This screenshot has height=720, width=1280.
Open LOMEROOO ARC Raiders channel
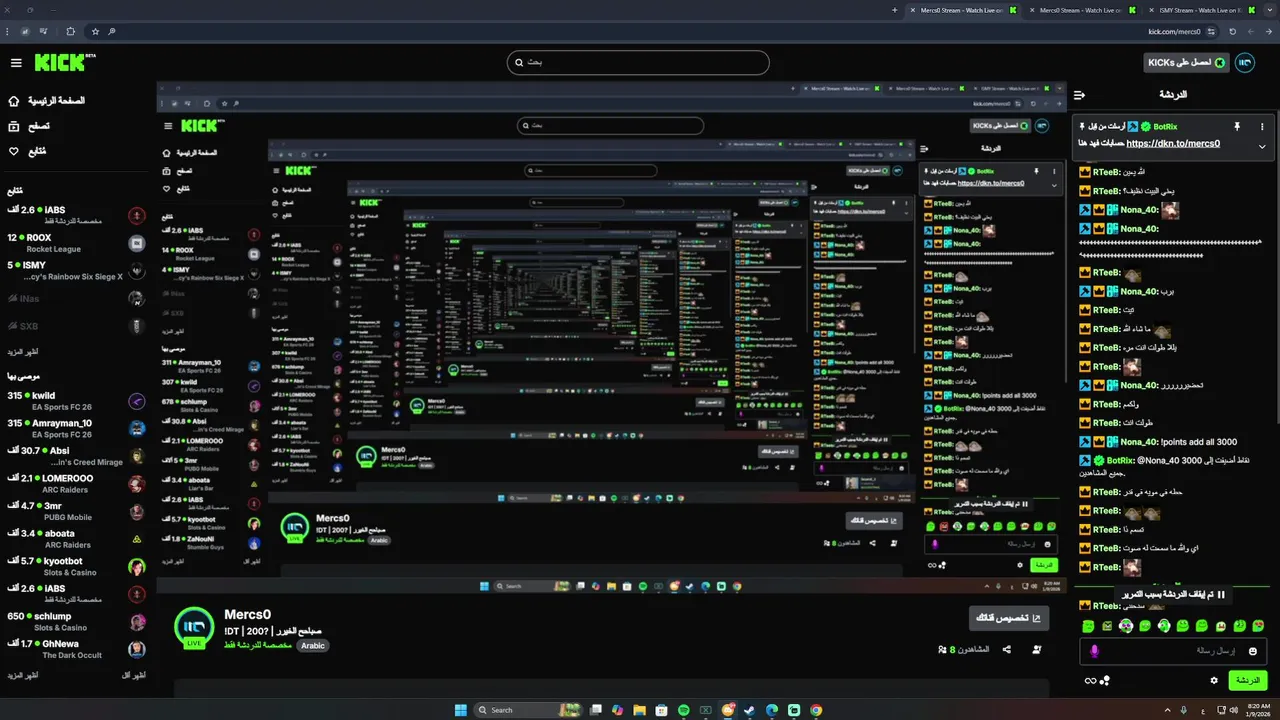75,484
